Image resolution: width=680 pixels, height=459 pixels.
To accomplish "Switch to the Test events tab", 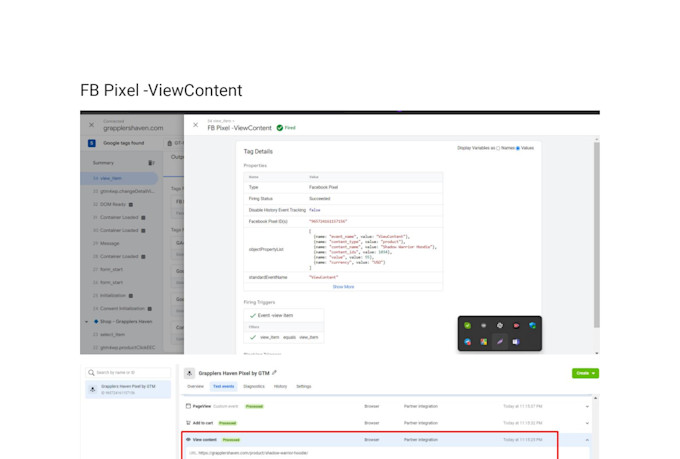I will tap(224, 386).
